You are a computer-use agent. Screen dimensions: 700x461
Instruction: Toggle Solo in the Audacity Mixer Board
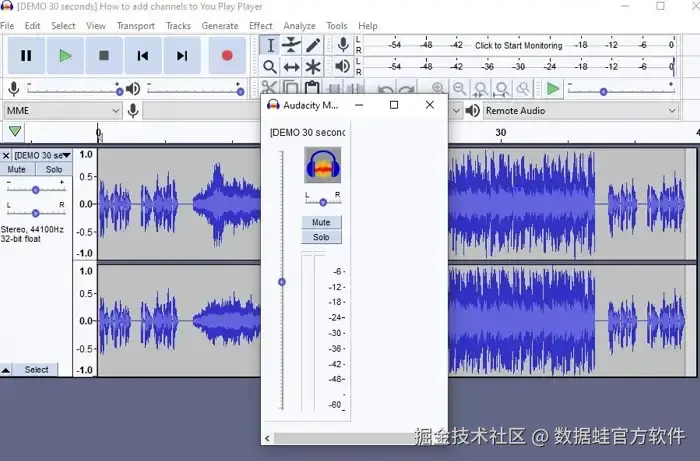pos(321,237)
